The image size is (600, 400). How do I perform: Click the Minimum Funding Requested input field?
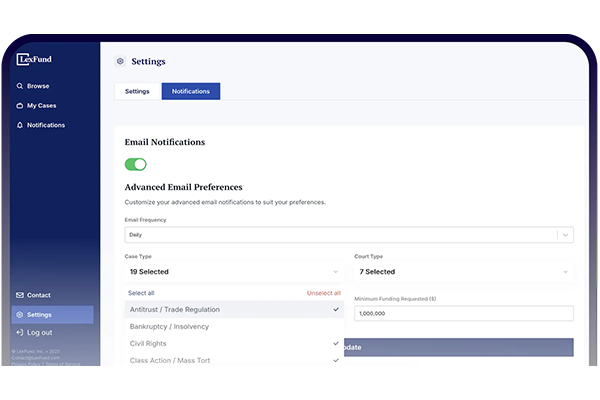pyautogui.click(x=464, y=313)
